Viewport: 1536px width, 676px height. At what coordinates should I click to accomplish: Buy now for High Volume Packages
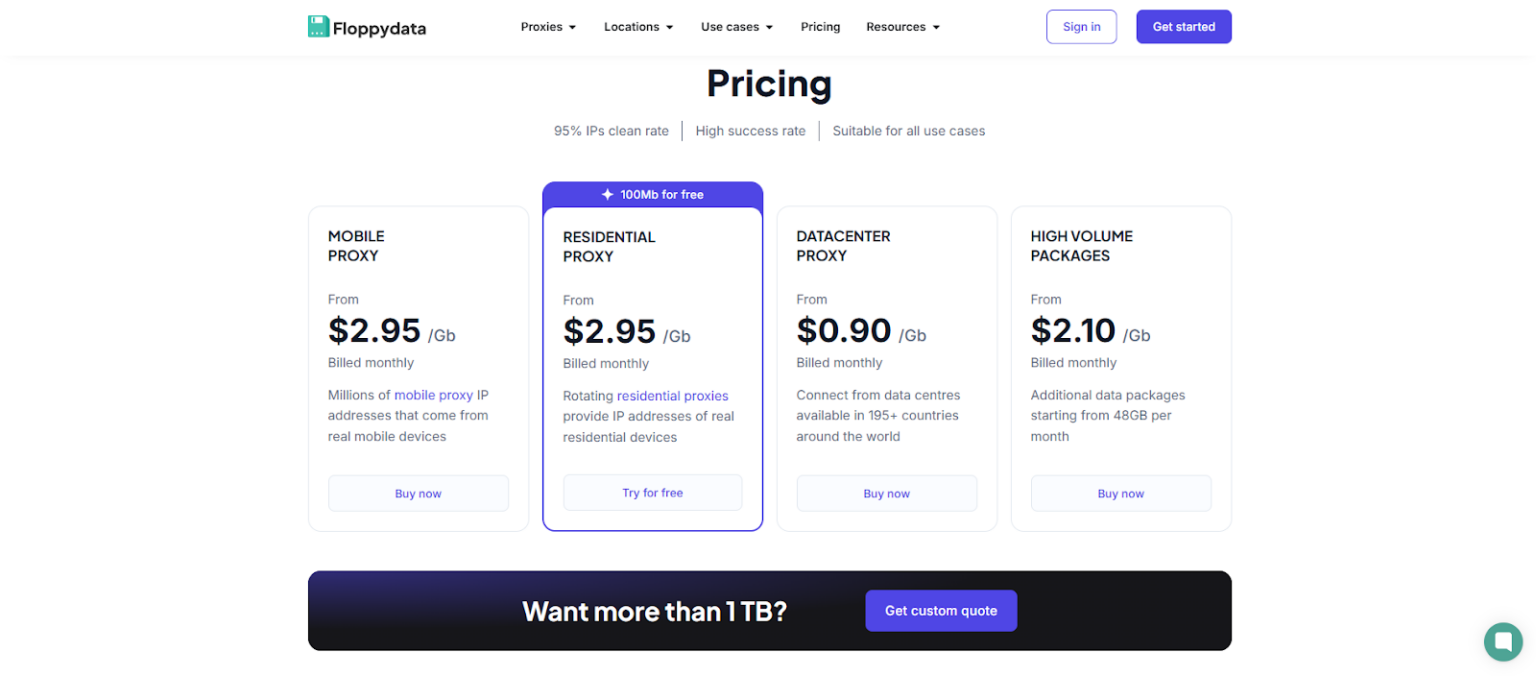point(1120,493)
